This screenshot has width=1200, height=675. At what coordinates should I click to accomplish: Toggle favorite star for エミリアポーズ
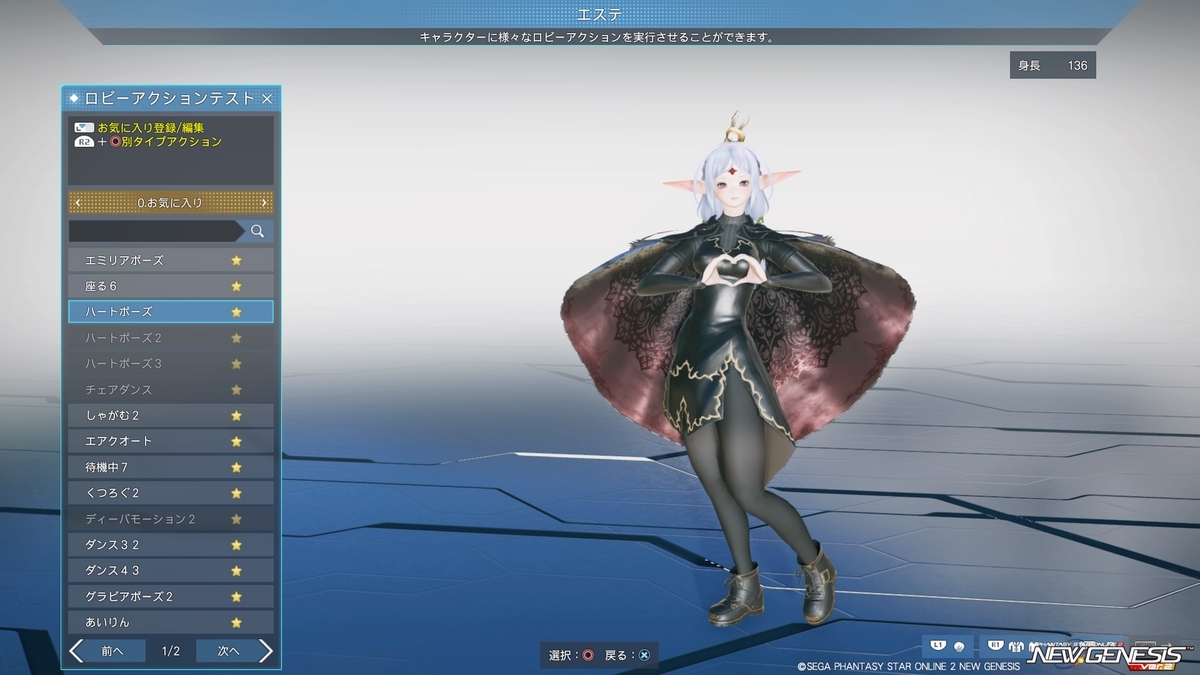237,260
